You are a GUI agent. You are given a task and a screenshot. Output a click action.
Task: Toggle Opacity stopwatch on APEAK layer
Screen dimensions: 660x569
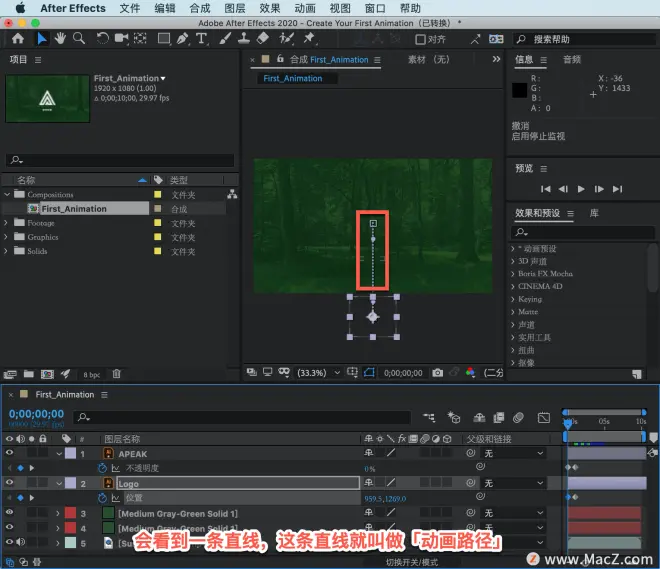pos(102,468)
